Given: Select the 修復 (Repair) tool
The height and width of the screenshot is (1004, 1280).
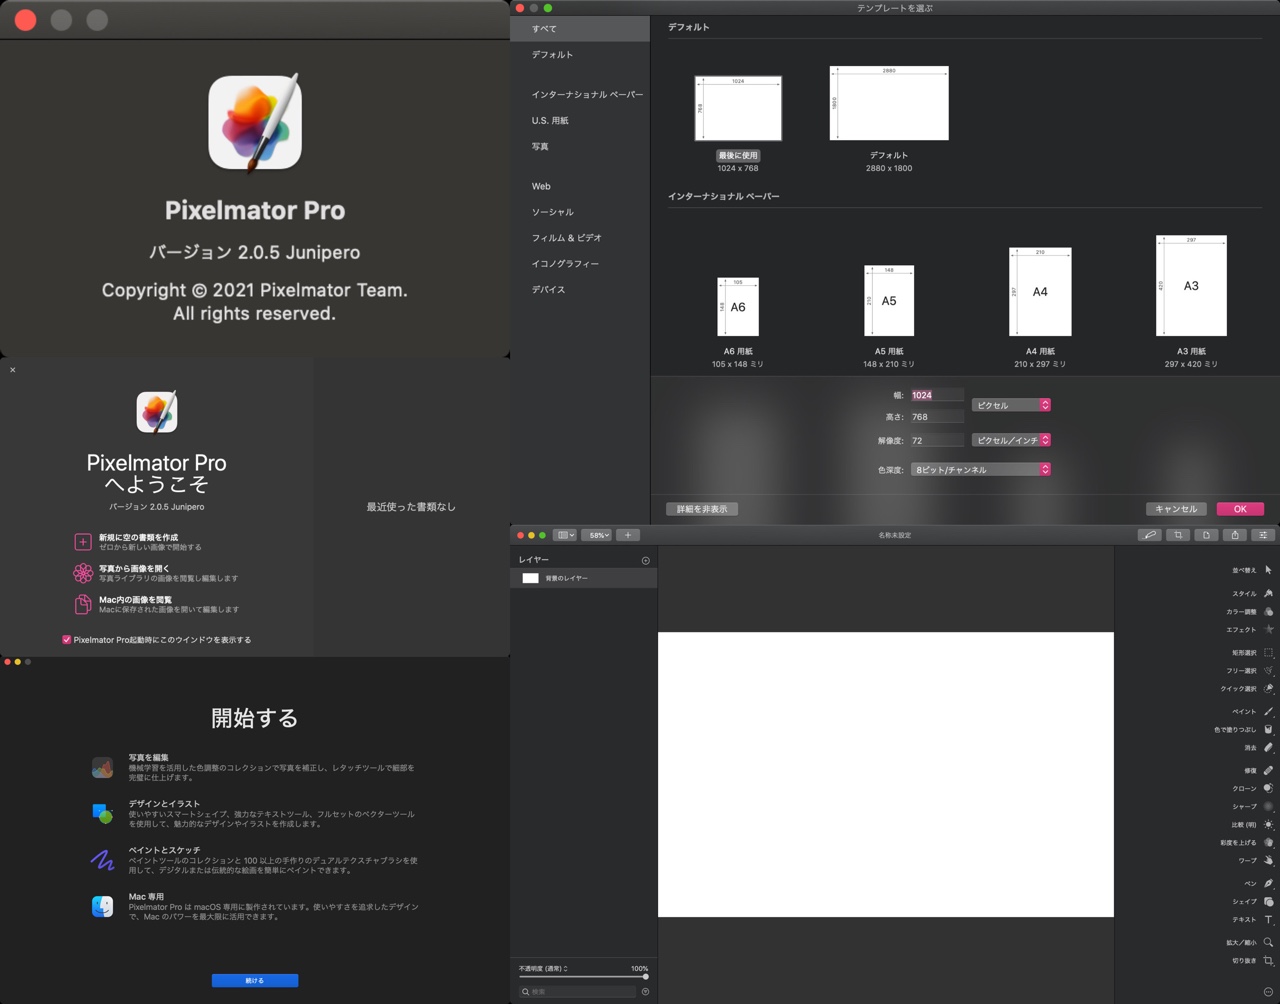Looking at the screenshot, I should 1268,770.
